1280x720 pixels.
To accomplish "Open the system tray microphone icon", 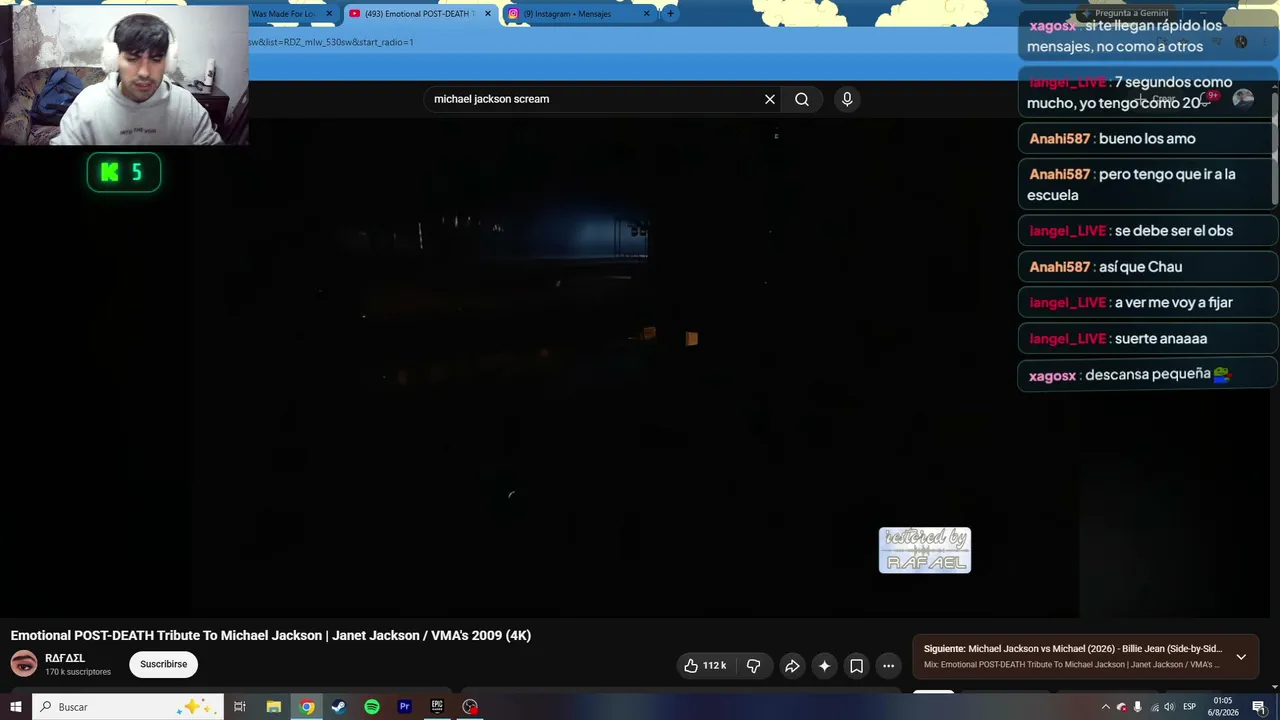I will 1137,707.
